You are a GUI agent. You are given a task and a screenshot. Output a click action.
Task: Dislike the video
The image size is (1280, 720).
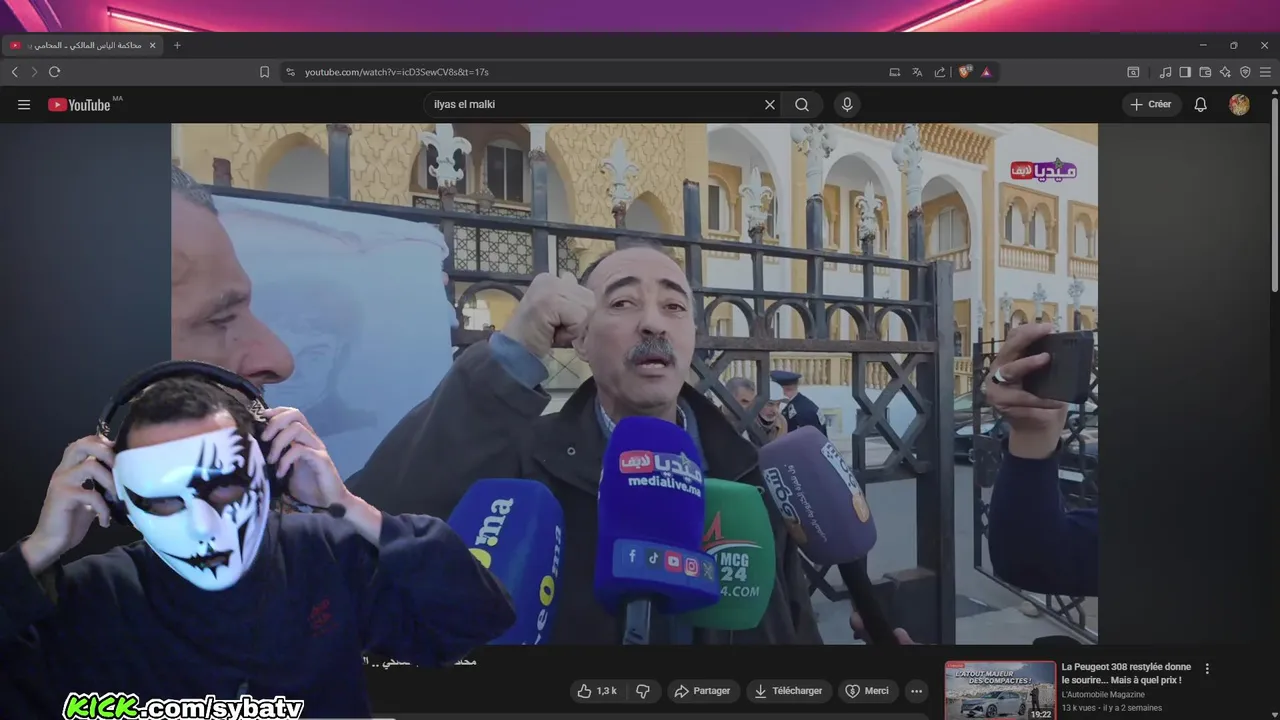(643, 691)
